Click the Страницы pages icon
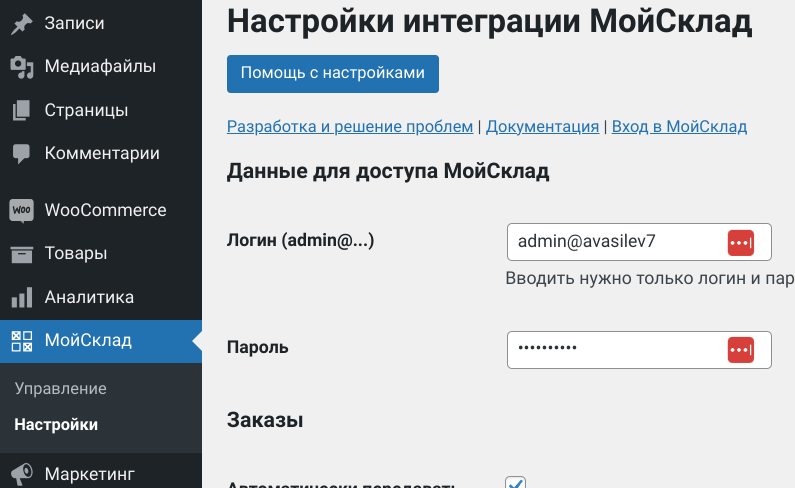The width and height of the screenshot is (795, 488). point(21,110)
